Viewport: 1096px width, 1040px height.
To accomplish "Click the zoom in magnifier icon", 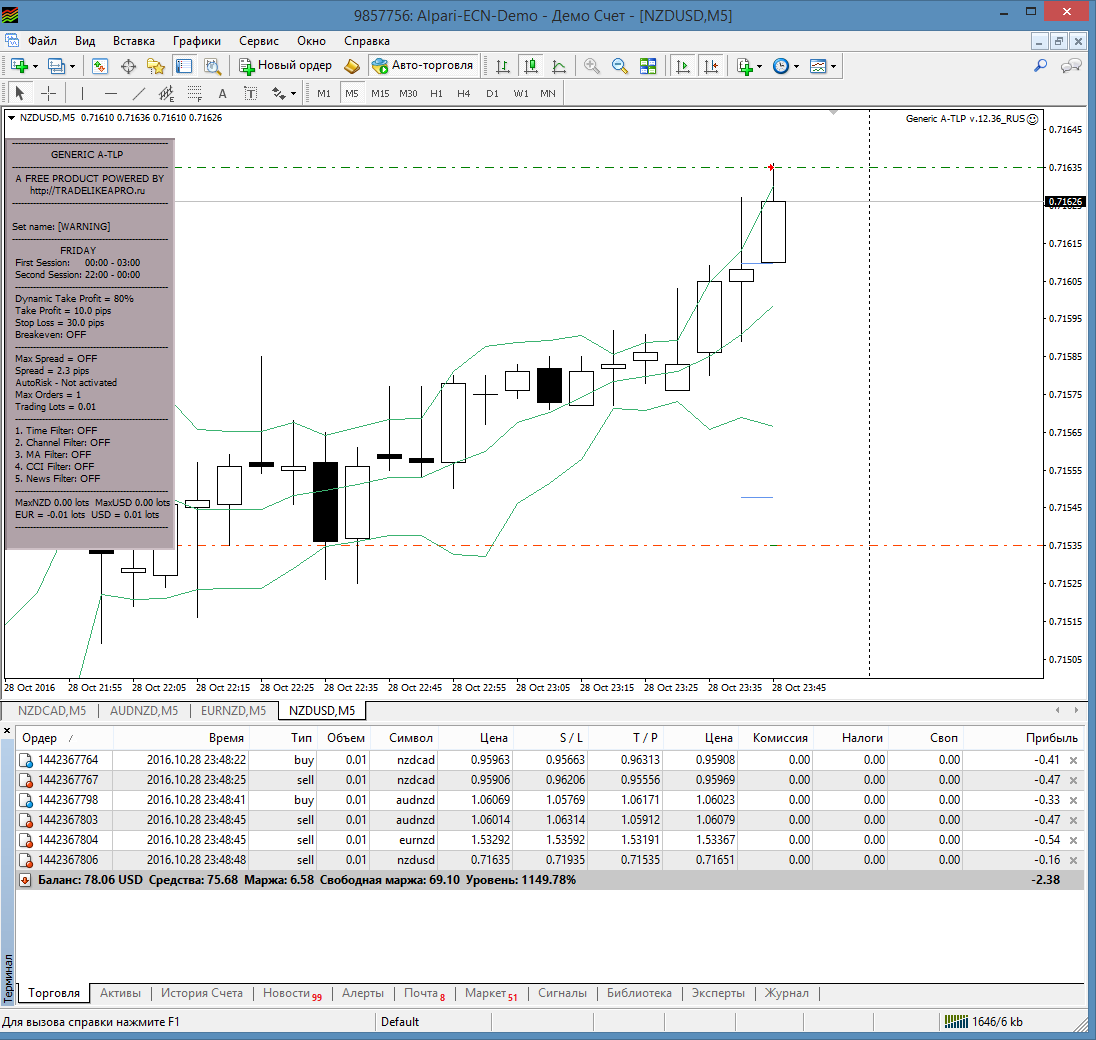I will 592,66.
